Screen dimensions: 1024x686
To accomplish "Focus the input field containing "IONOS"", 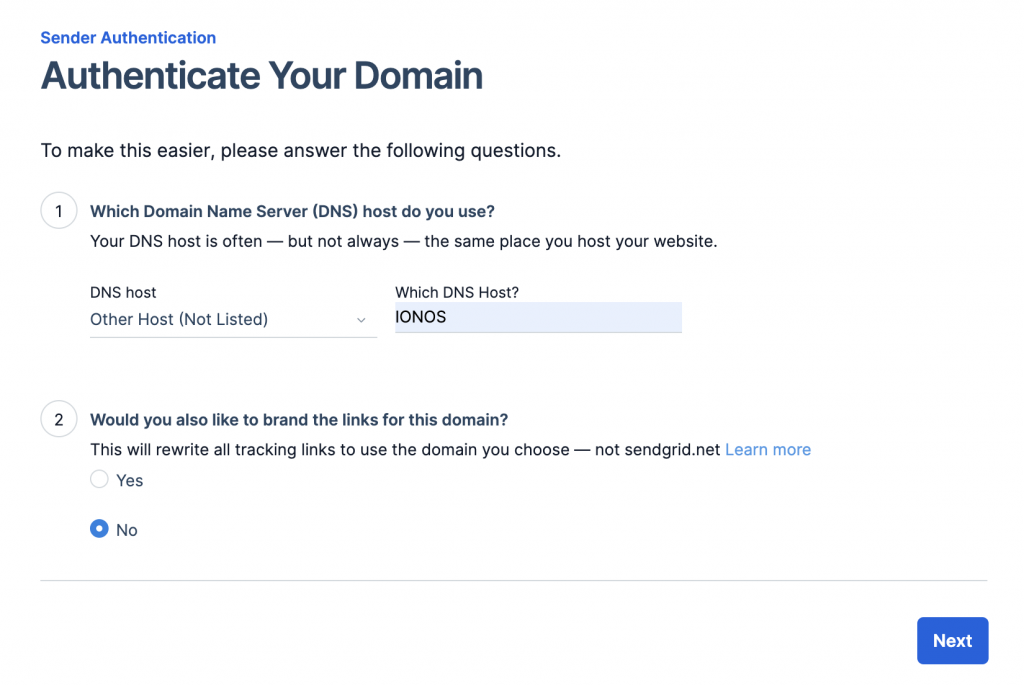I will click(x=538, y=318).
